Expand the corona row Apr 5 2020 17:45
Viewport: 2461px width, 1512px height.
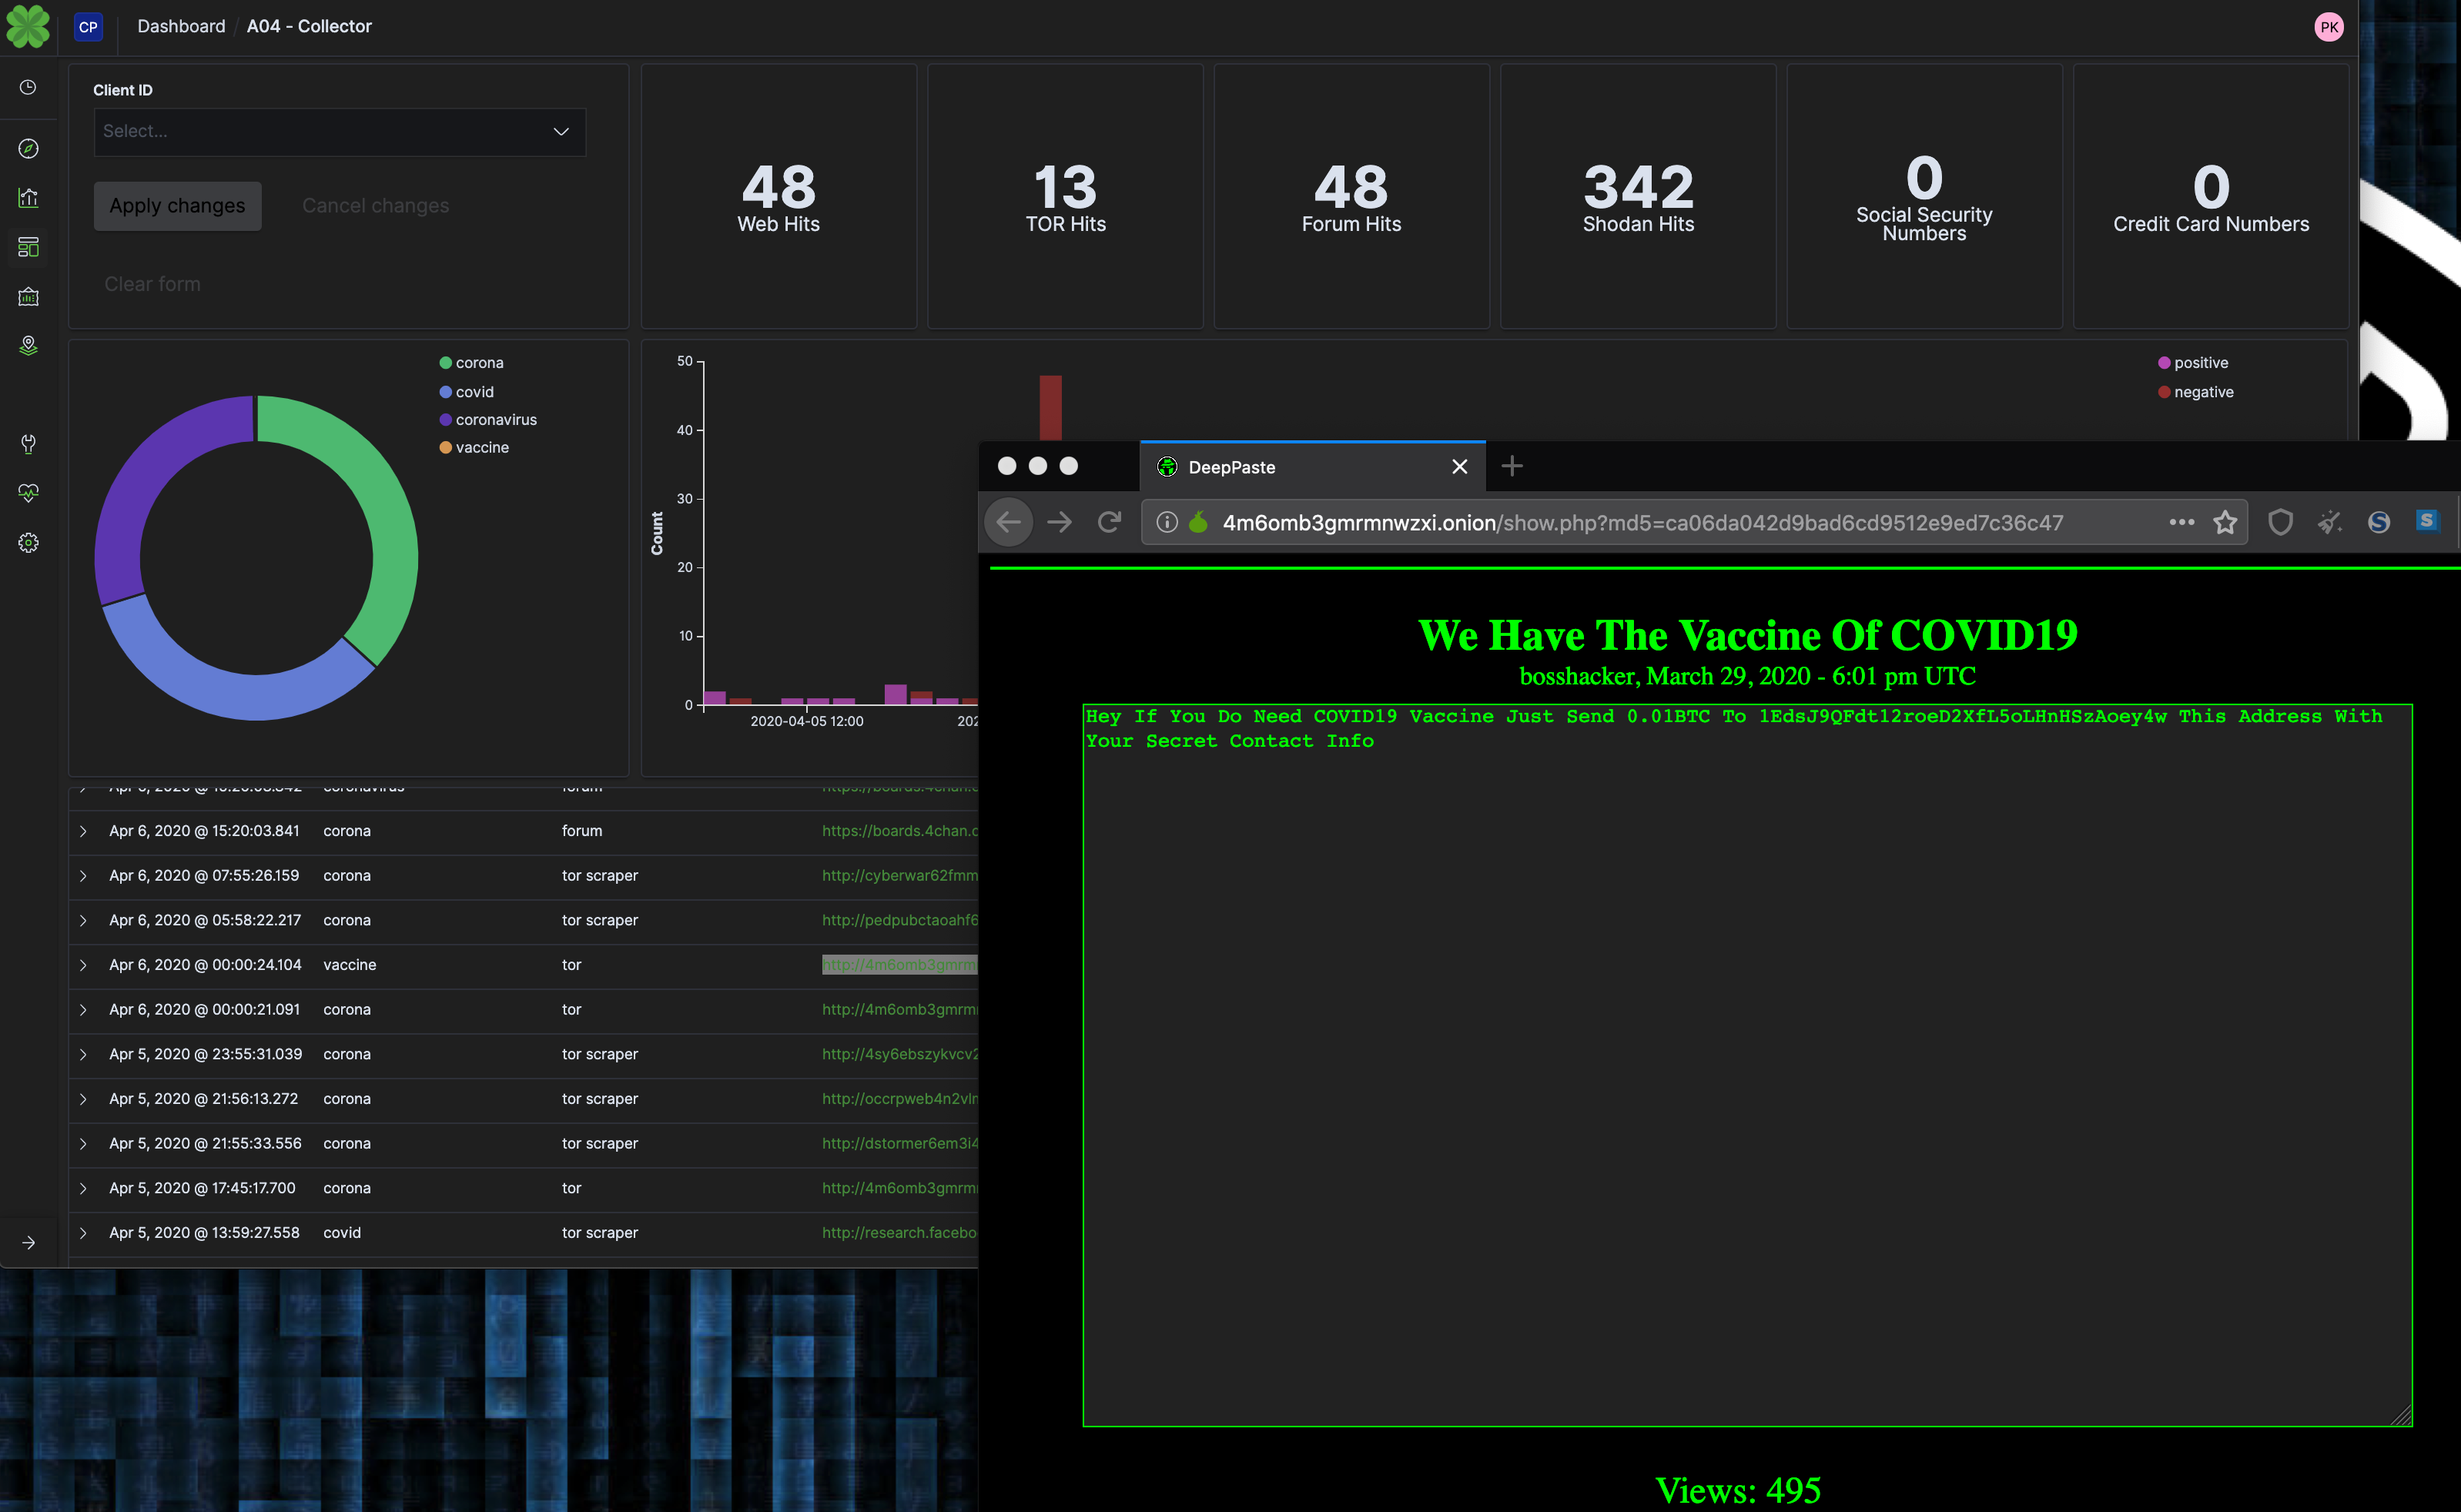(x=82, y=1187)
